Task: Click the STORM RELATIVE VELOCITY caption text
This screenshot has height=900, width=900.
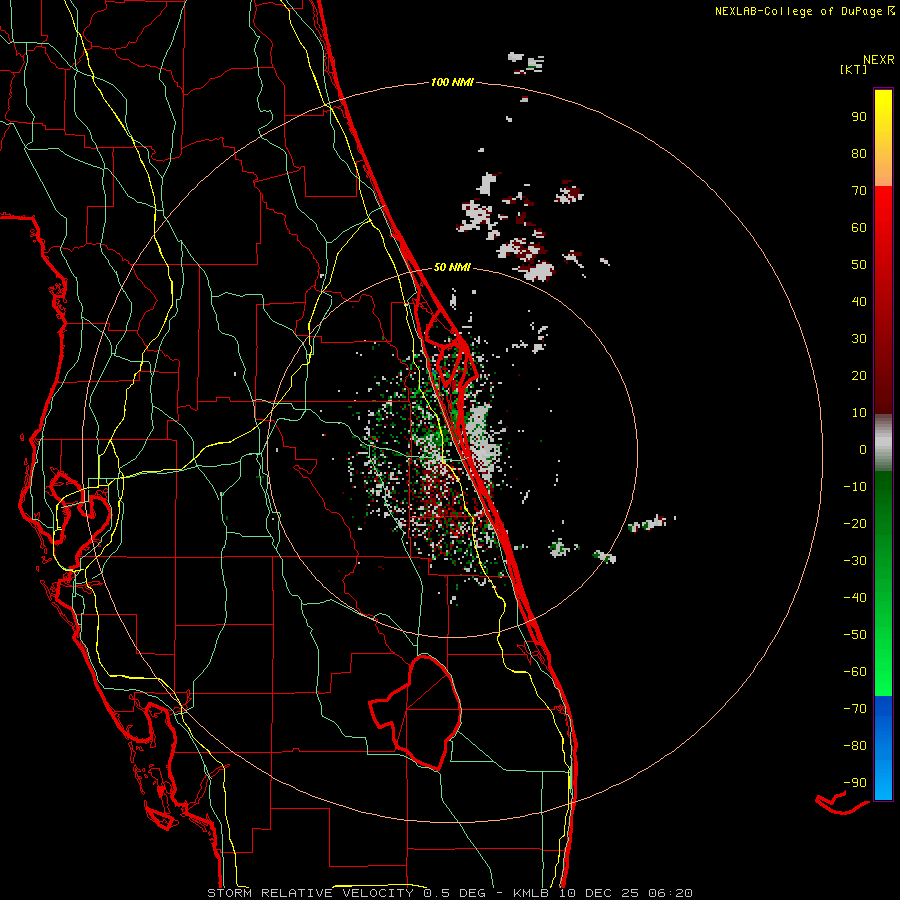Action: click(x=310, y=893)
